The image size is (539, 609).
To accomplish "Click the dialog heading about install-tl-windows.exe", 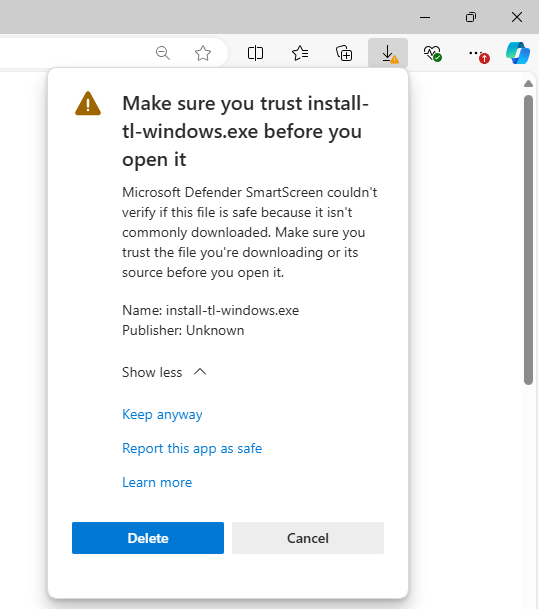I will (245, 131).
